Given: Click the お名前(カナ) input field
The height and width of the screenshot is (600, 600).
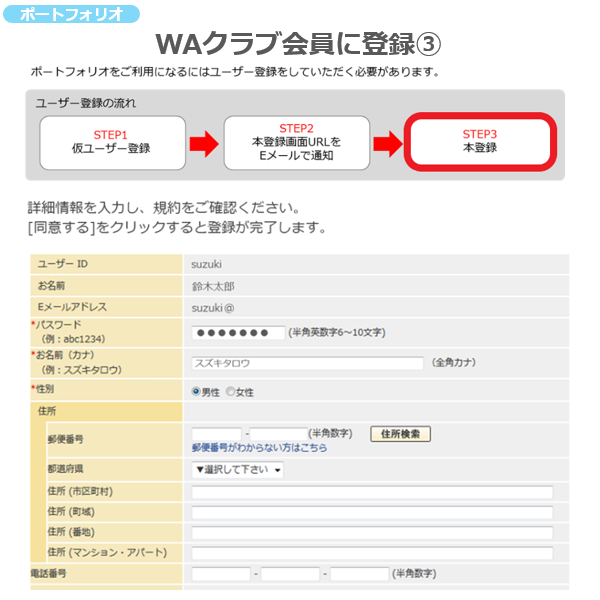Looking at the screenshot, I should coord(307,363).
